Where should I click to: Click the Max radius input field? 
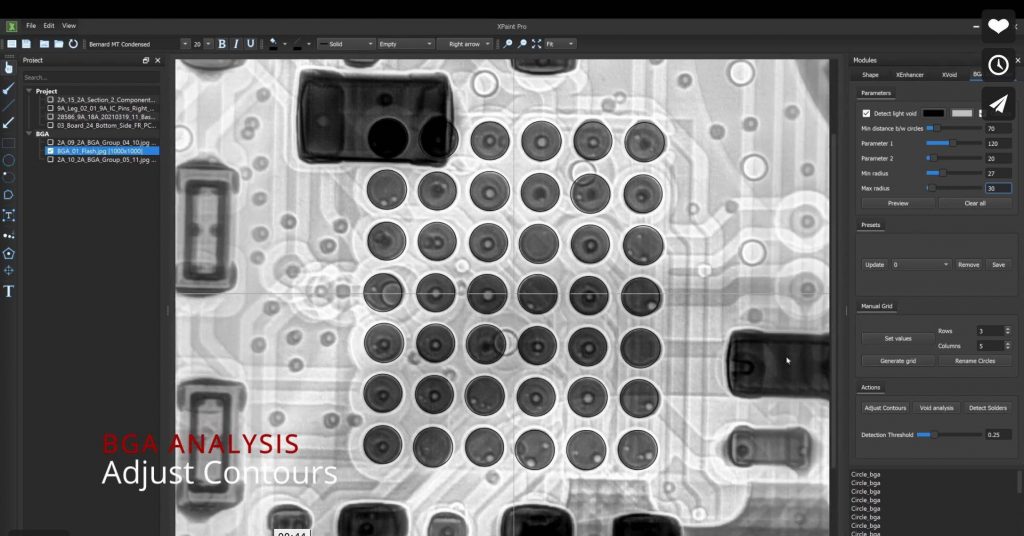click(997, 188)
